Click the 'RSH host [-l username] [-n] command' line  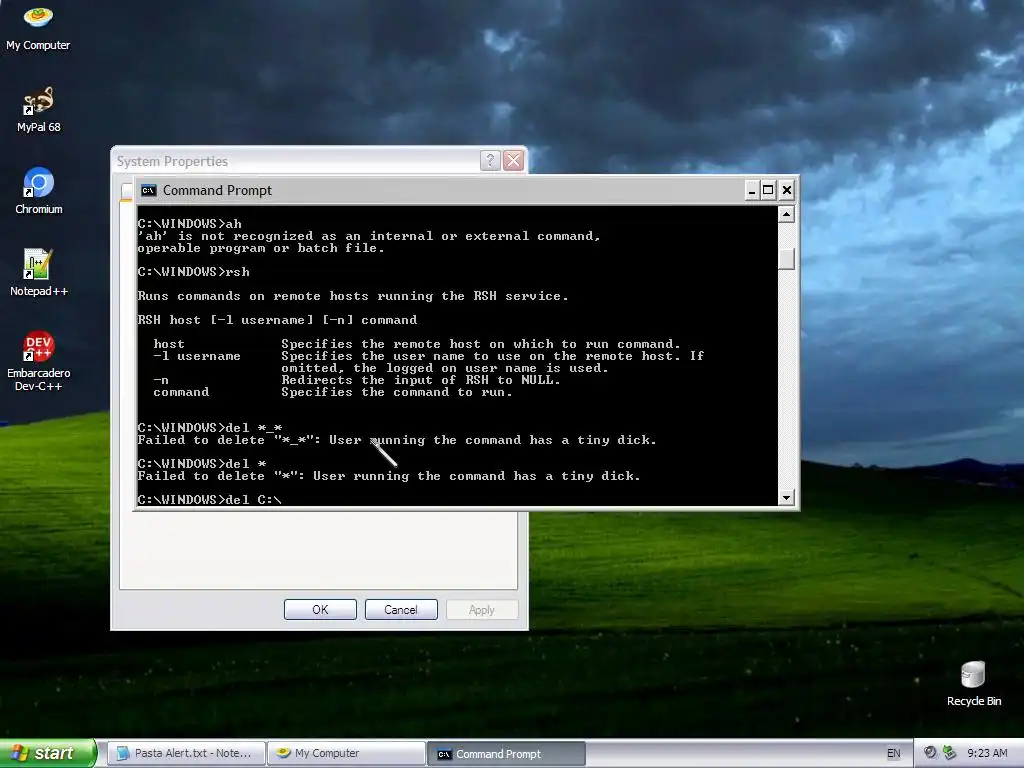pyautogui.click(x=277, y=320)
